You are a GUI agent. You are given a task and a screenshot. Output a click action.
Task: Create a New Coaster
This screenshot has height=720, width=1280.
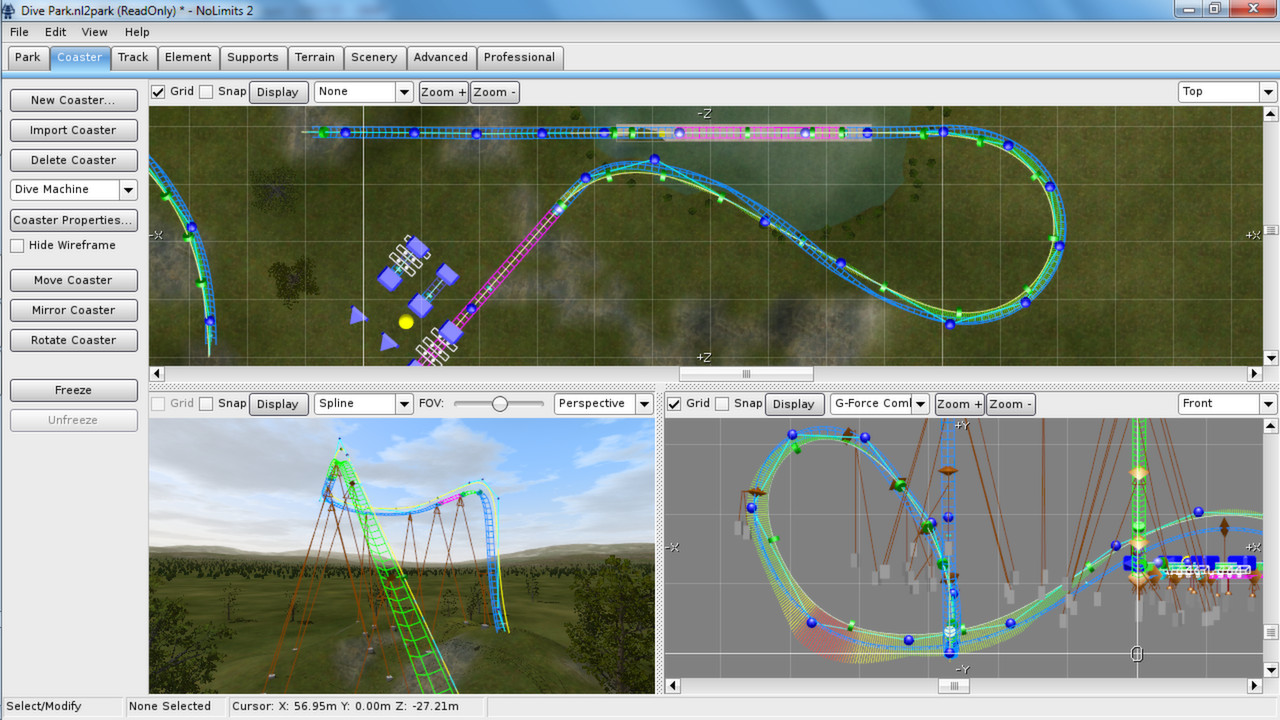[x=73, y=100]
